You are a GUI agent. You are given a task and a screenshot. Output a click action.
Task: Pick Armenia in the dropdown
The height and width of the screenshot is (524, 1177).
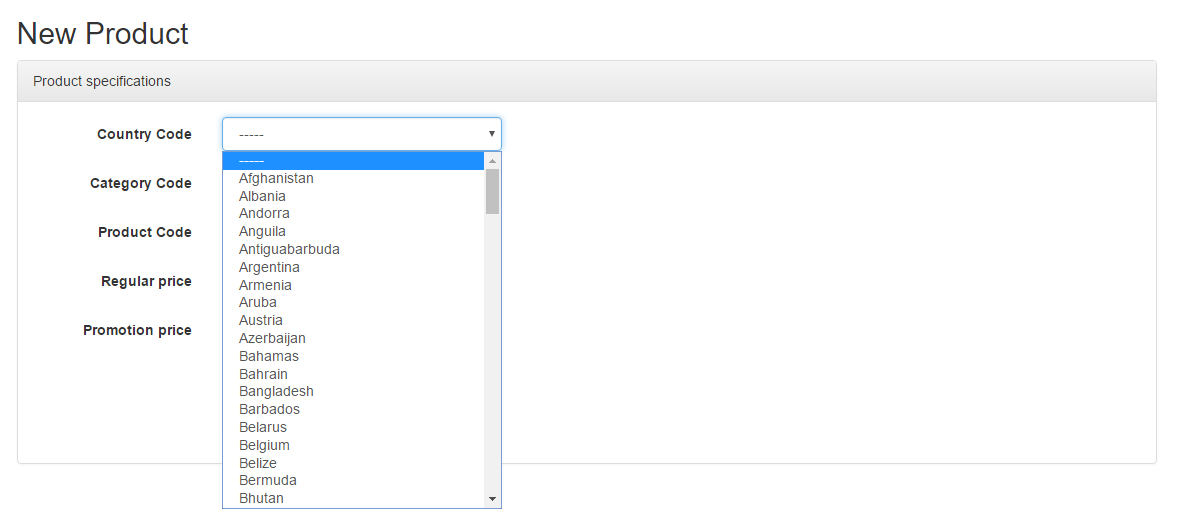354,285
